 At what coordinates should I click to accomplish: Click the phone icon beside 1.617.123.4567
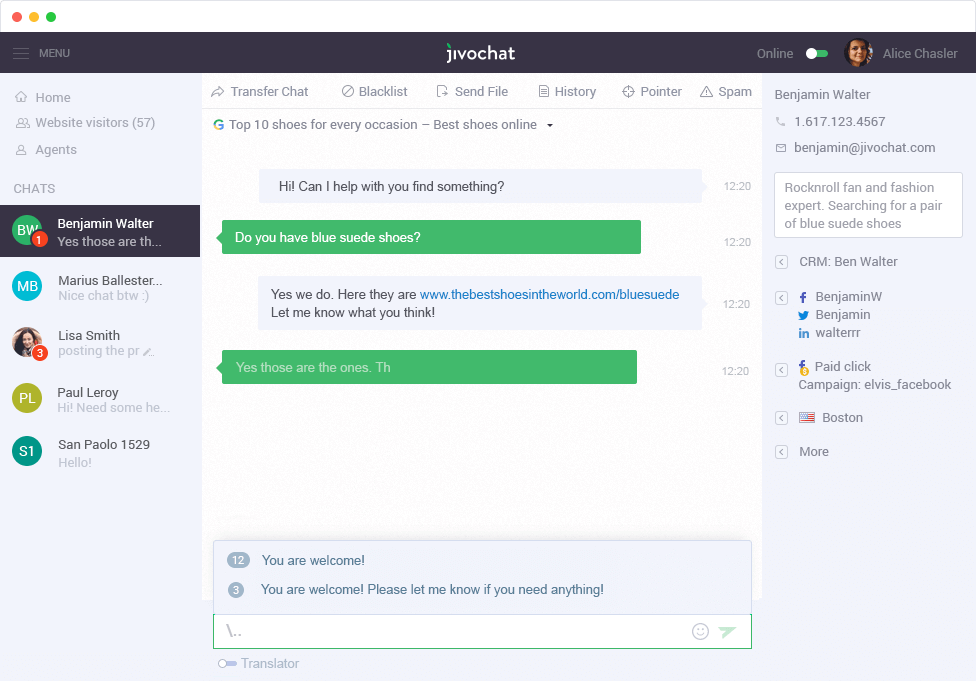(x=781, y=121)
